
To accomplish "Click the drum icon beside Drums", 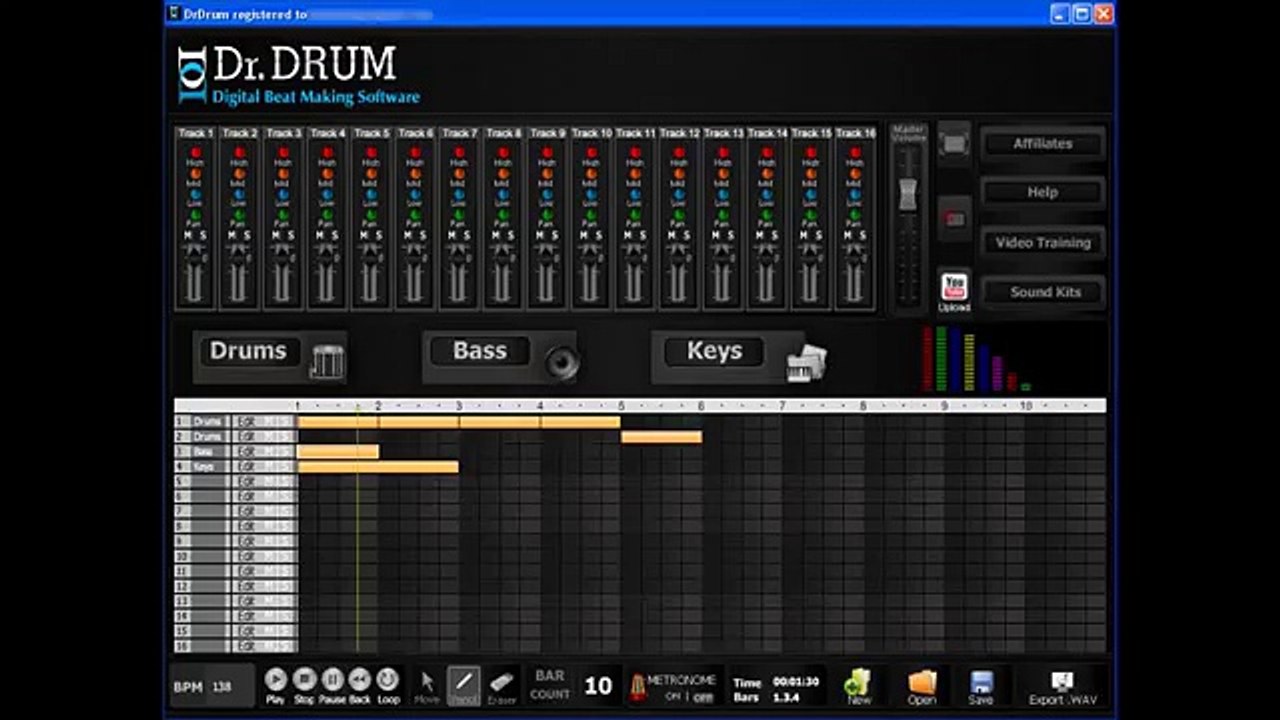I will 326,361.
